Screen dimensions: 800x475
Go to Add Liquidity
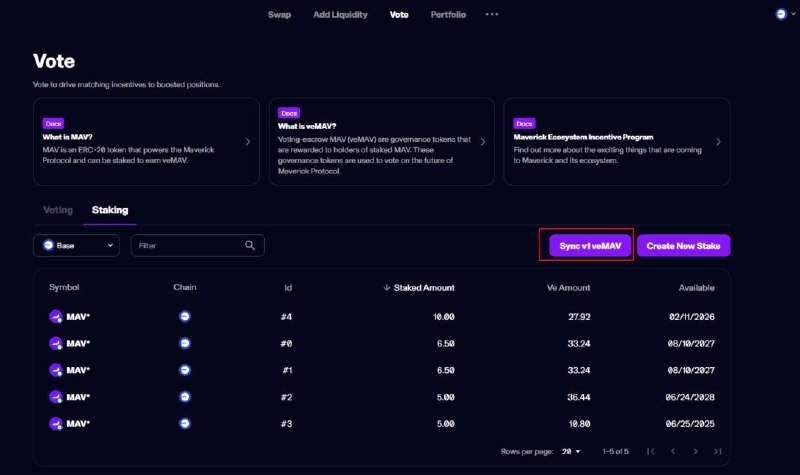pyautogui.click(x=340, y=15)
